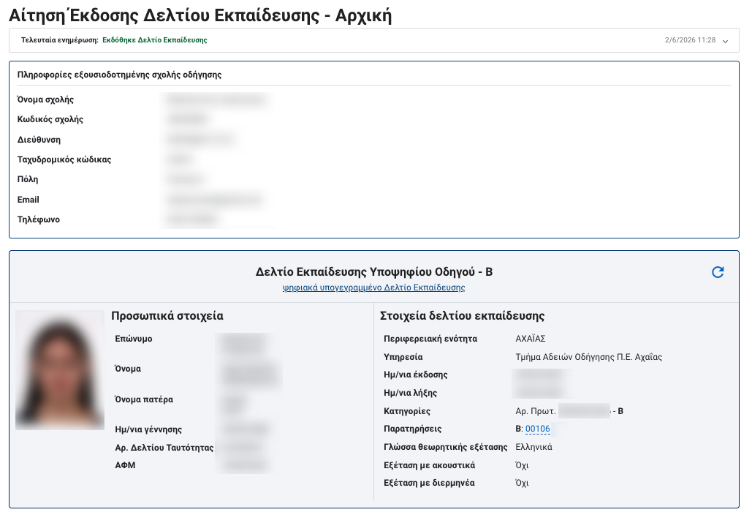Click the Κωδικός σχολής label
The width and height of the screenshot is (753, 515).
tap(50, 119)
